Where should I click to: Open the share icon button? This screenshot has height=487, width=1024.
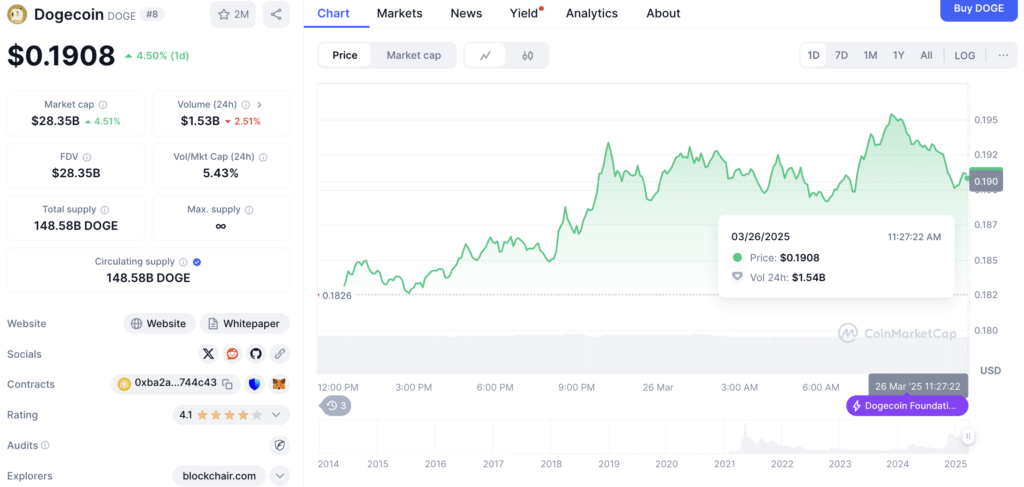click(x=276, y=14)
